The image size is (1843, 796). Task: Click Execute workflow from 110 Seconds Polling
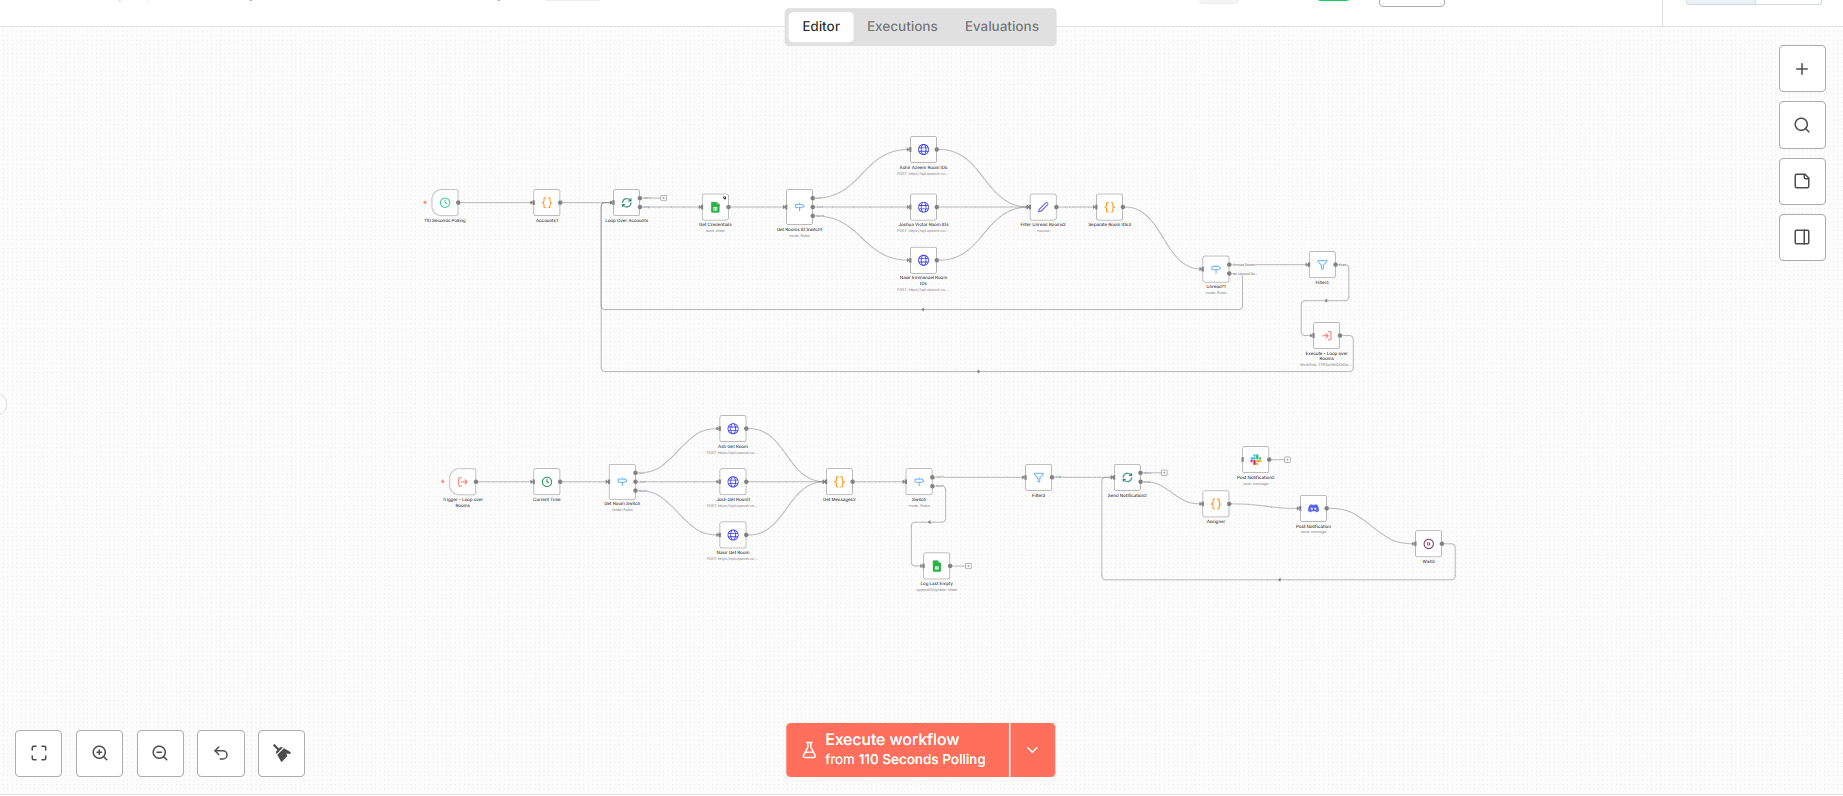897,750
